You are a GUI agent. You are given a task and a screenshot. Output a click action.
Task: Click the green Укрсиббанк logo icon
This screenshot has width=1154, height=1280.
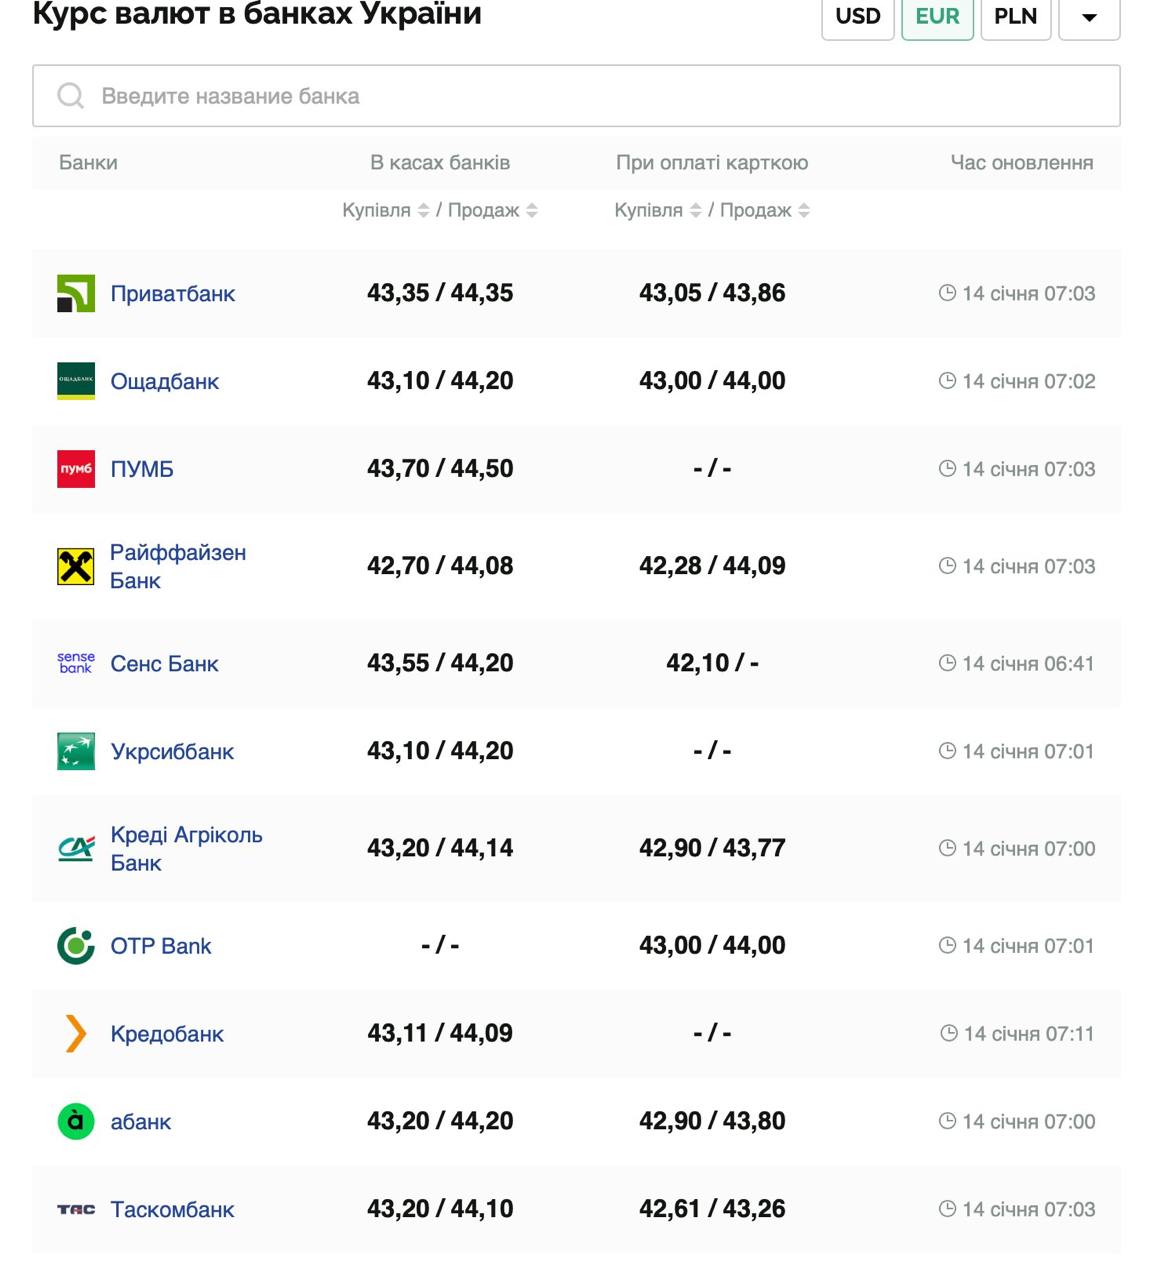coord(76,751)
